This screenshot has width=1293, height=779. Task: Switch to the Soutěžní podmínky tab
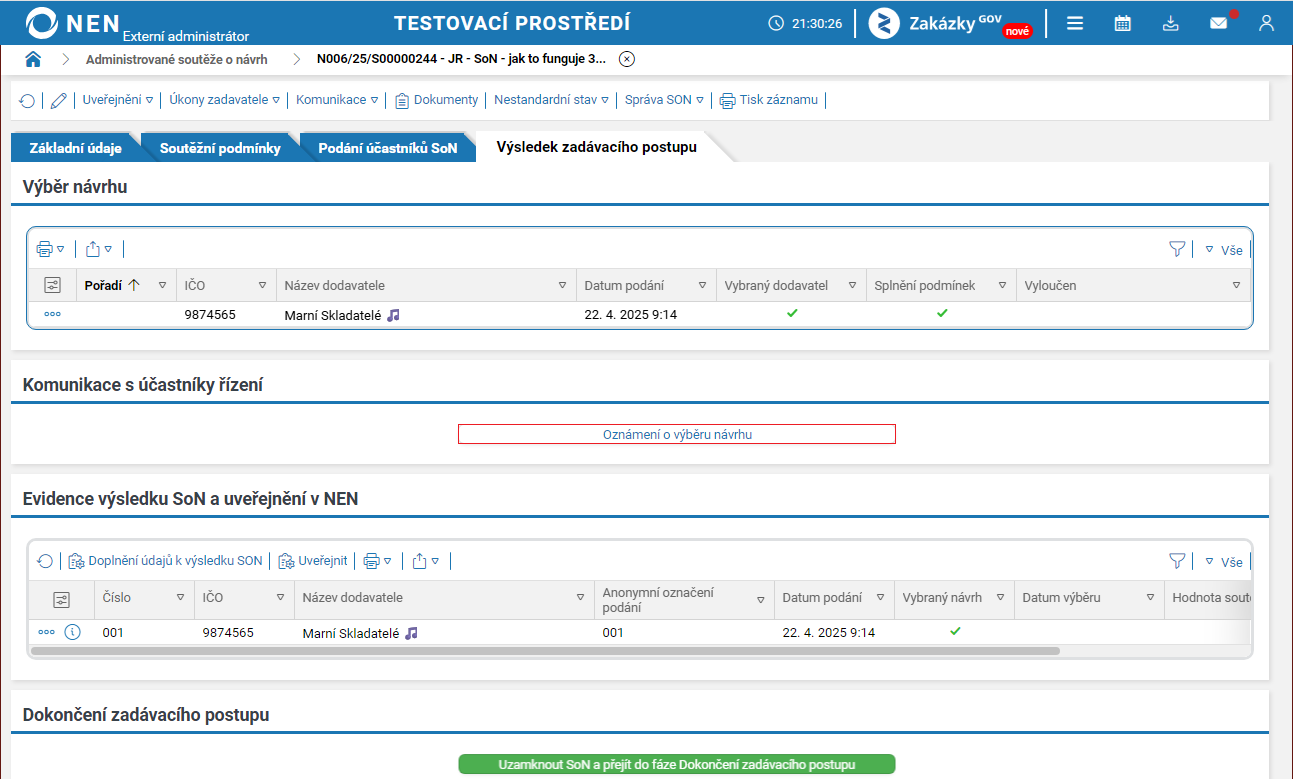tap(220, 148)
